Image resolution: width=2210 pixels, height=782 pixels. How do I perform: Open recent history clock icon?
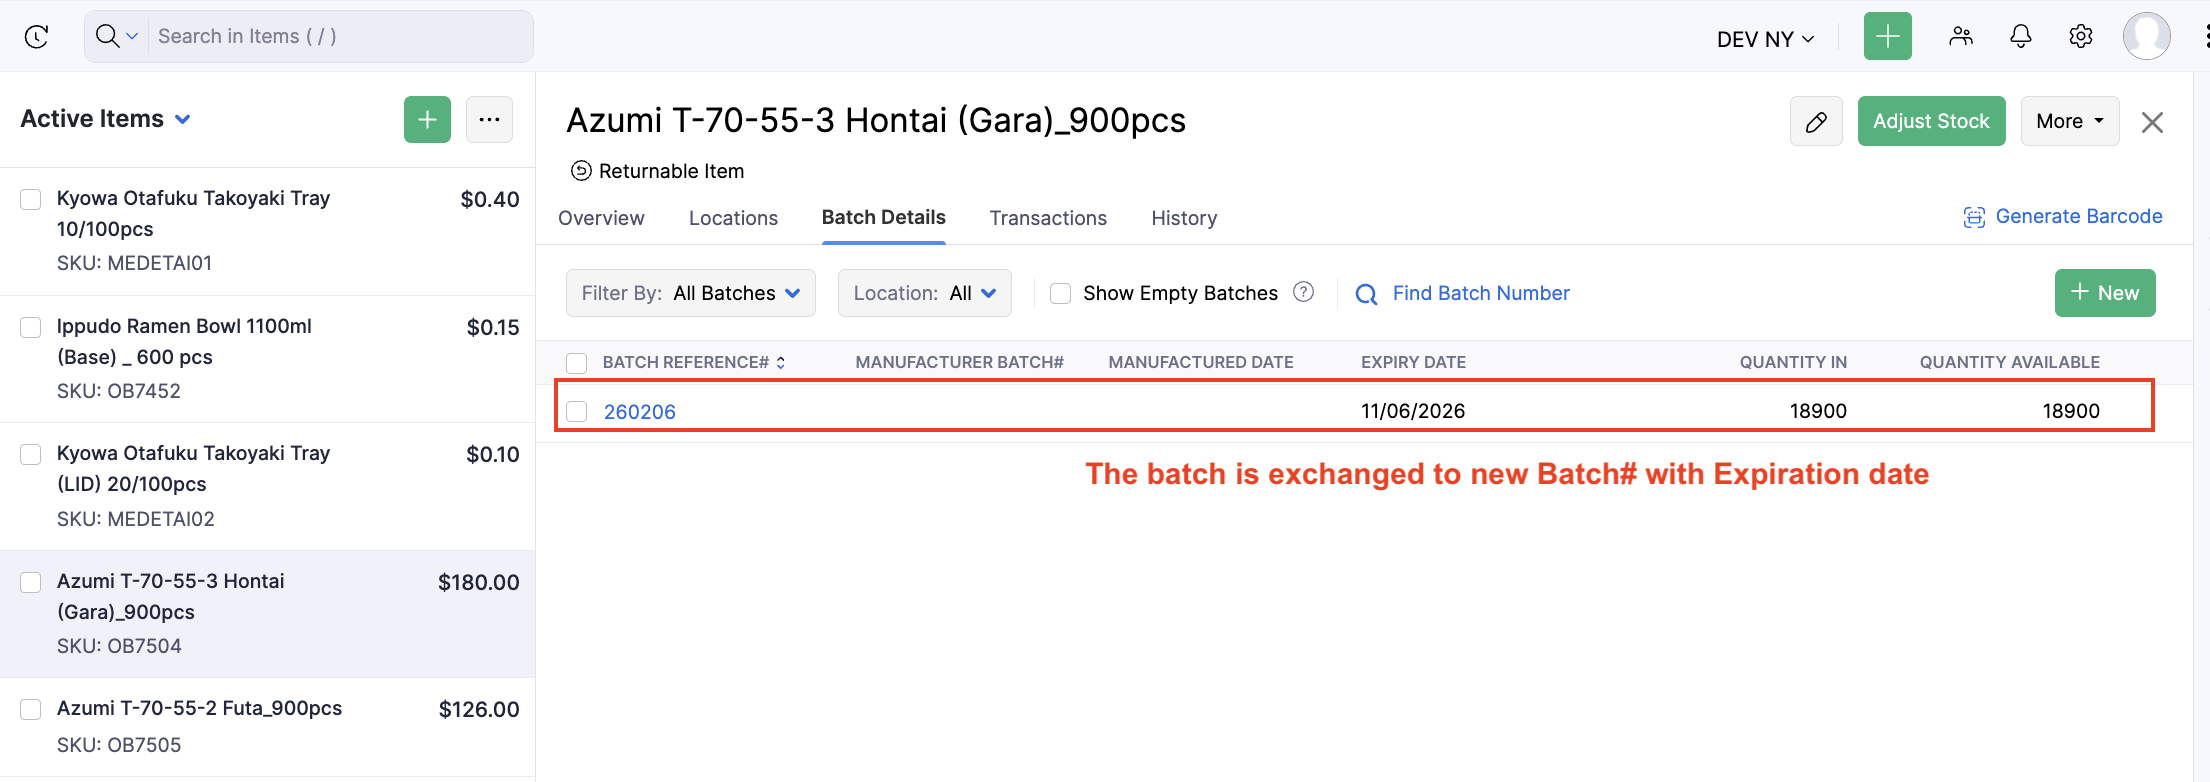point(37,37)
